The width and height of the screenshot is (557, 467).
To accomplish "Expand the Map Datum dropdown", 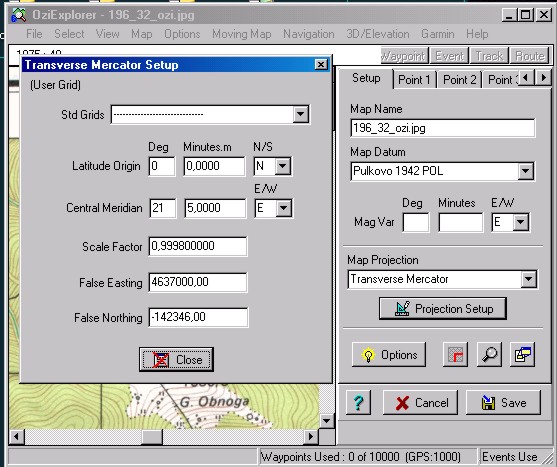I will 525,171.
